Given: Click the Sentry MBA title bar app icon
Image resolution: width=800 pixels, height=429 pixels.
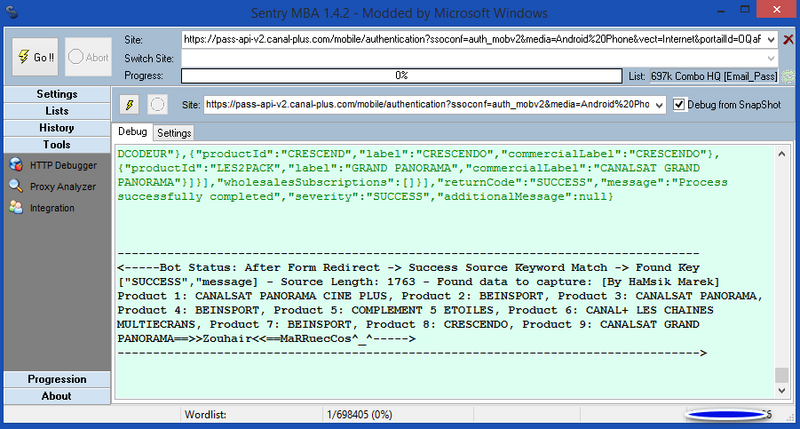Looking at the screenshot, I should click(x=12, y=12).
